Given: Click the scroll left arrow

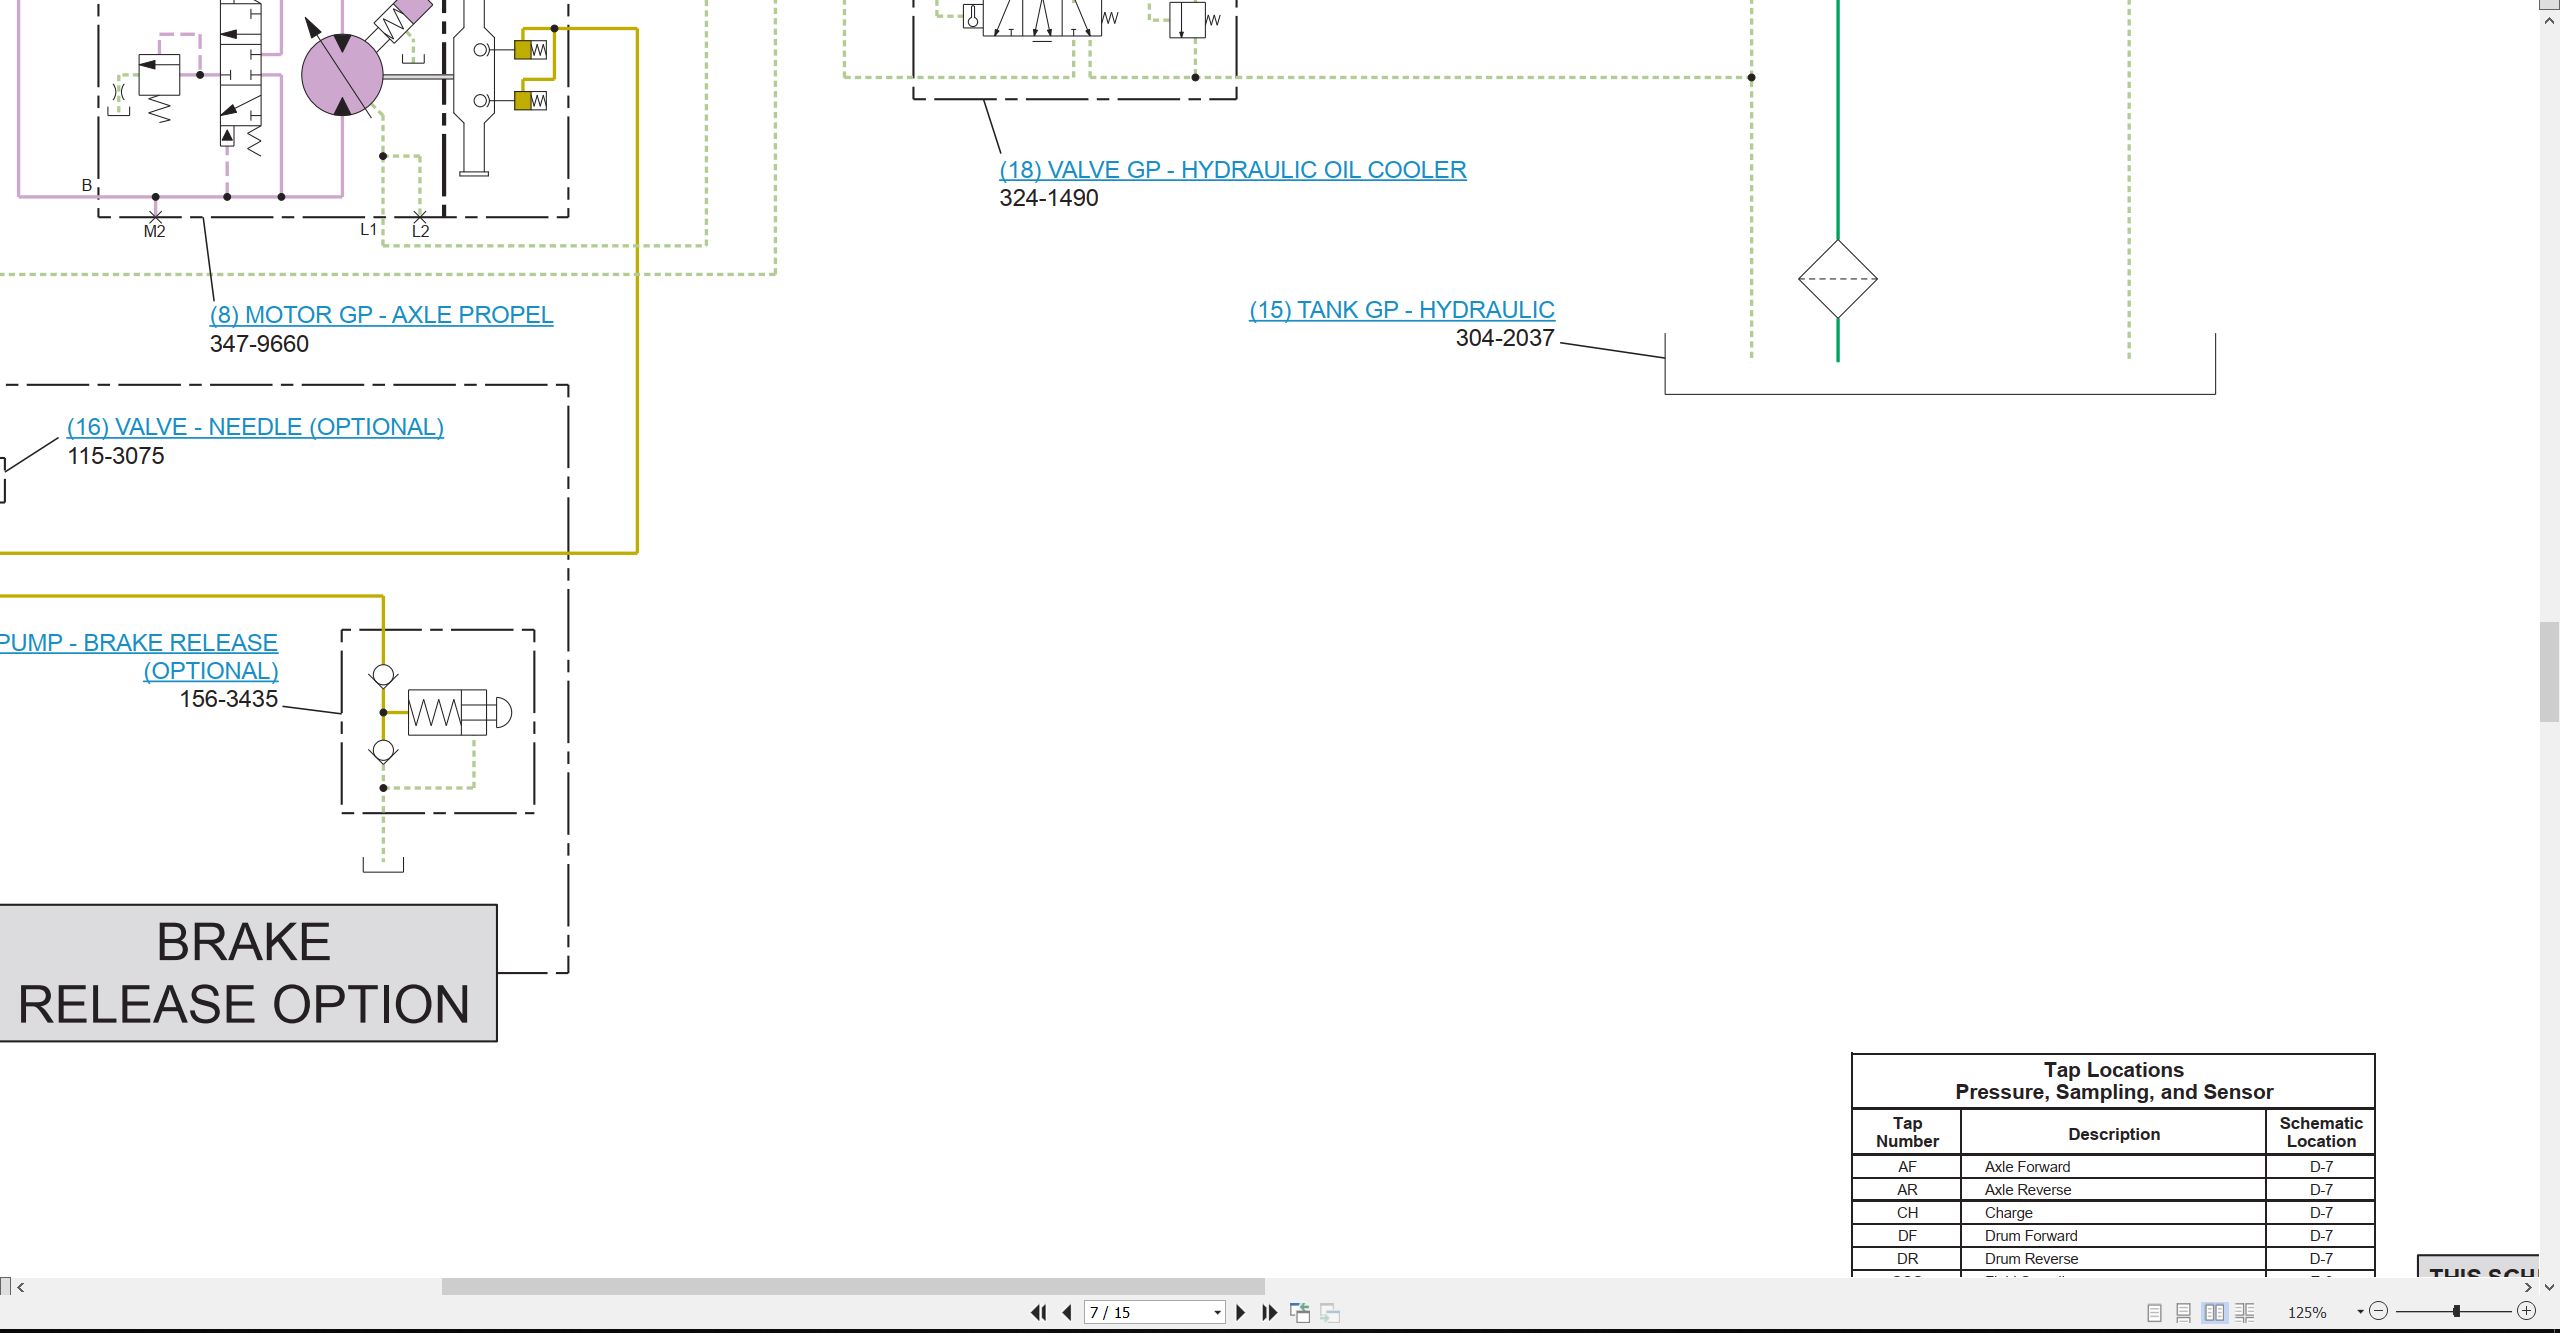Looking at the screenshot, I should click(21, 1287).
